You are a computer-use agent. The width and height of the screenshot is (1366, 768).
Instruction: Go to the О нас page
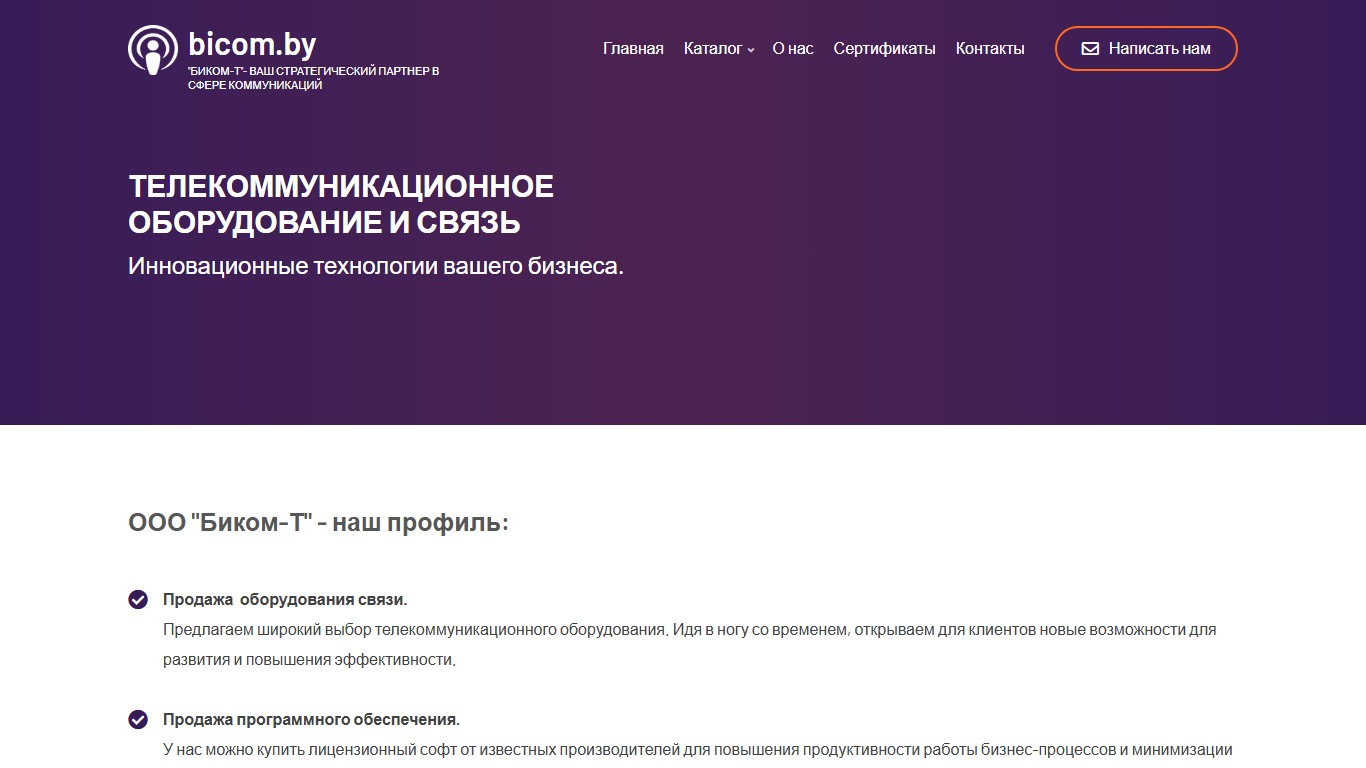(793, 48)
